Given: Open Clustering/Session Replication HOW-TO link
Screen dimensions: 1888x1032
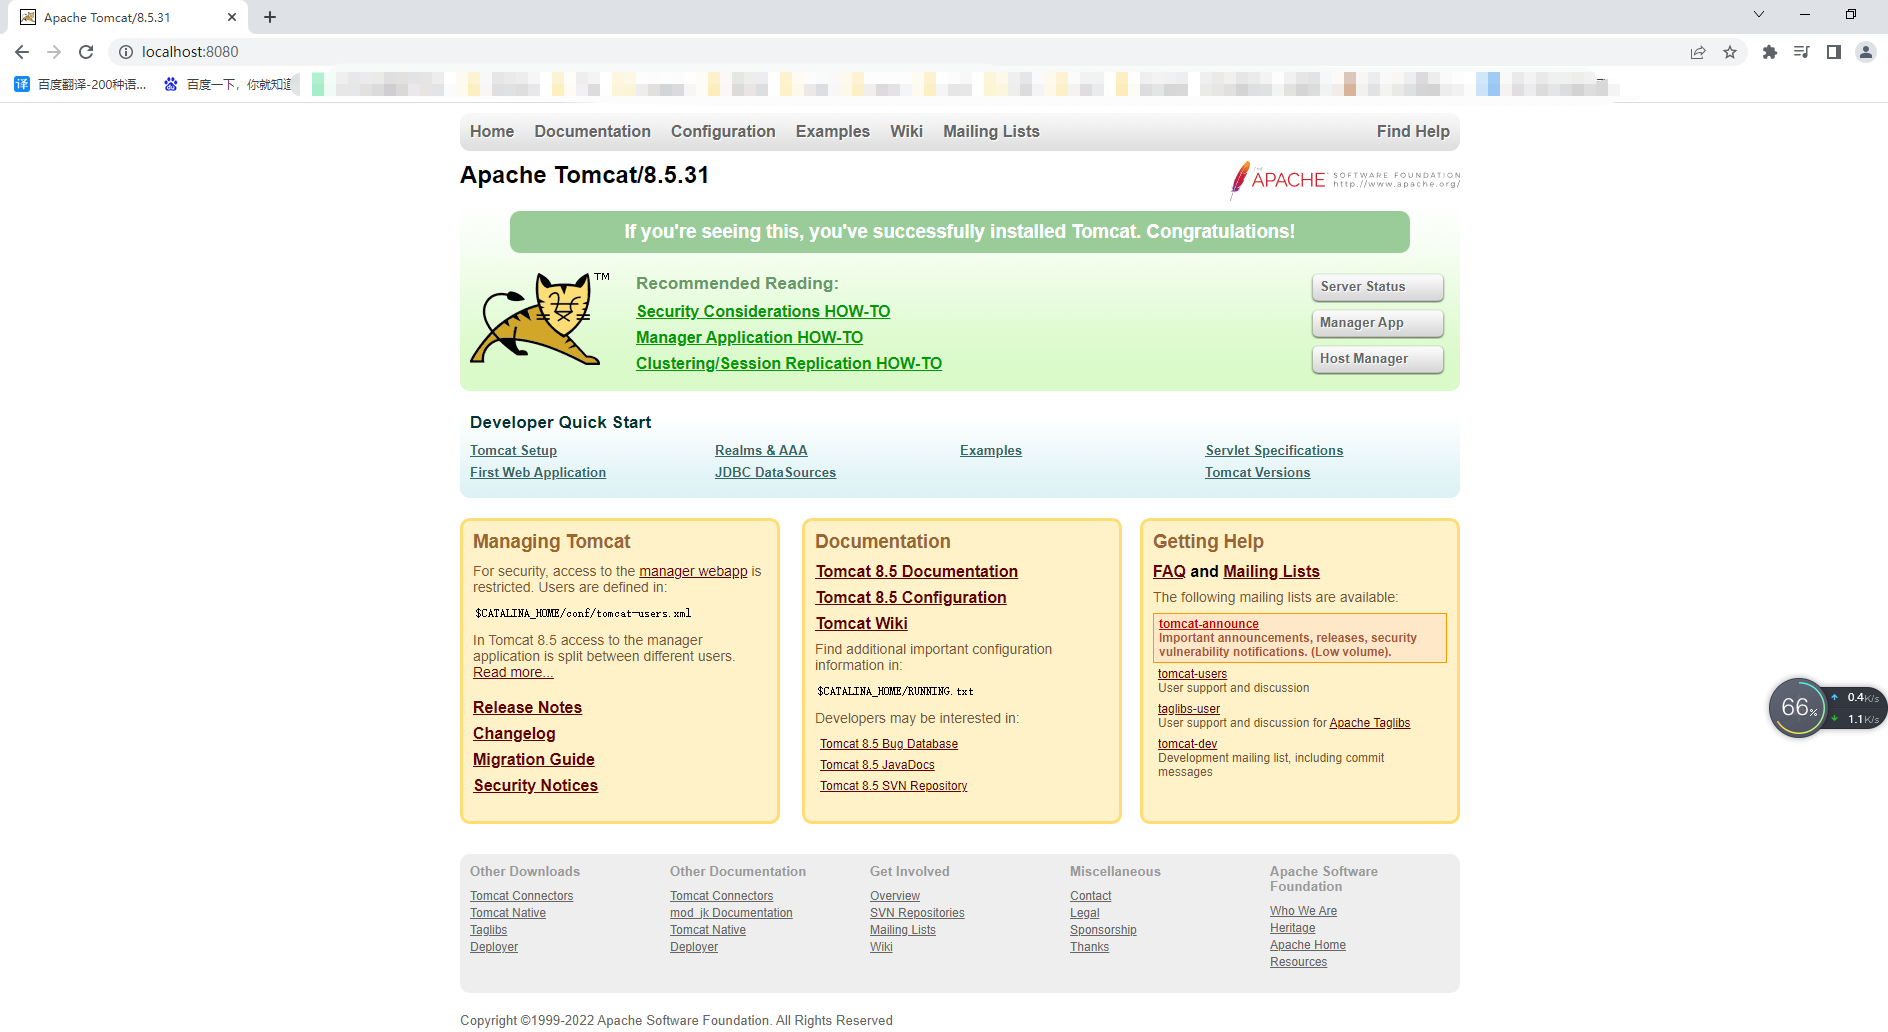Looking at the screenshot, I should (789, 364).
